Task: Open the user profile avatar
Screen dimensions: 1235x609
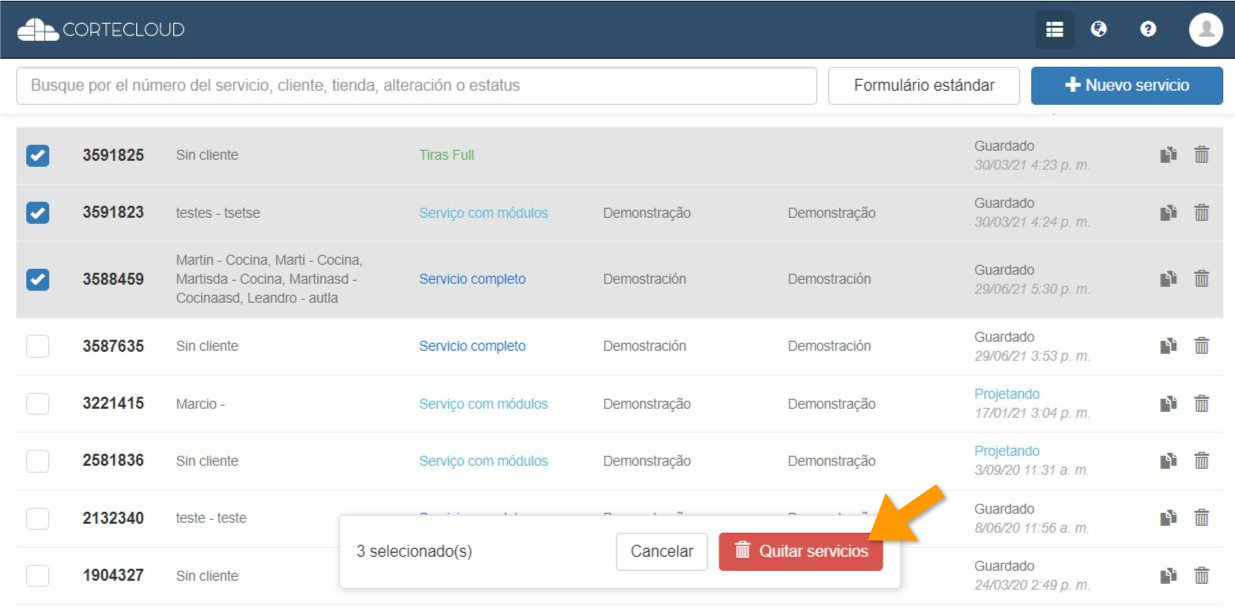Action: pos(1206,30)
